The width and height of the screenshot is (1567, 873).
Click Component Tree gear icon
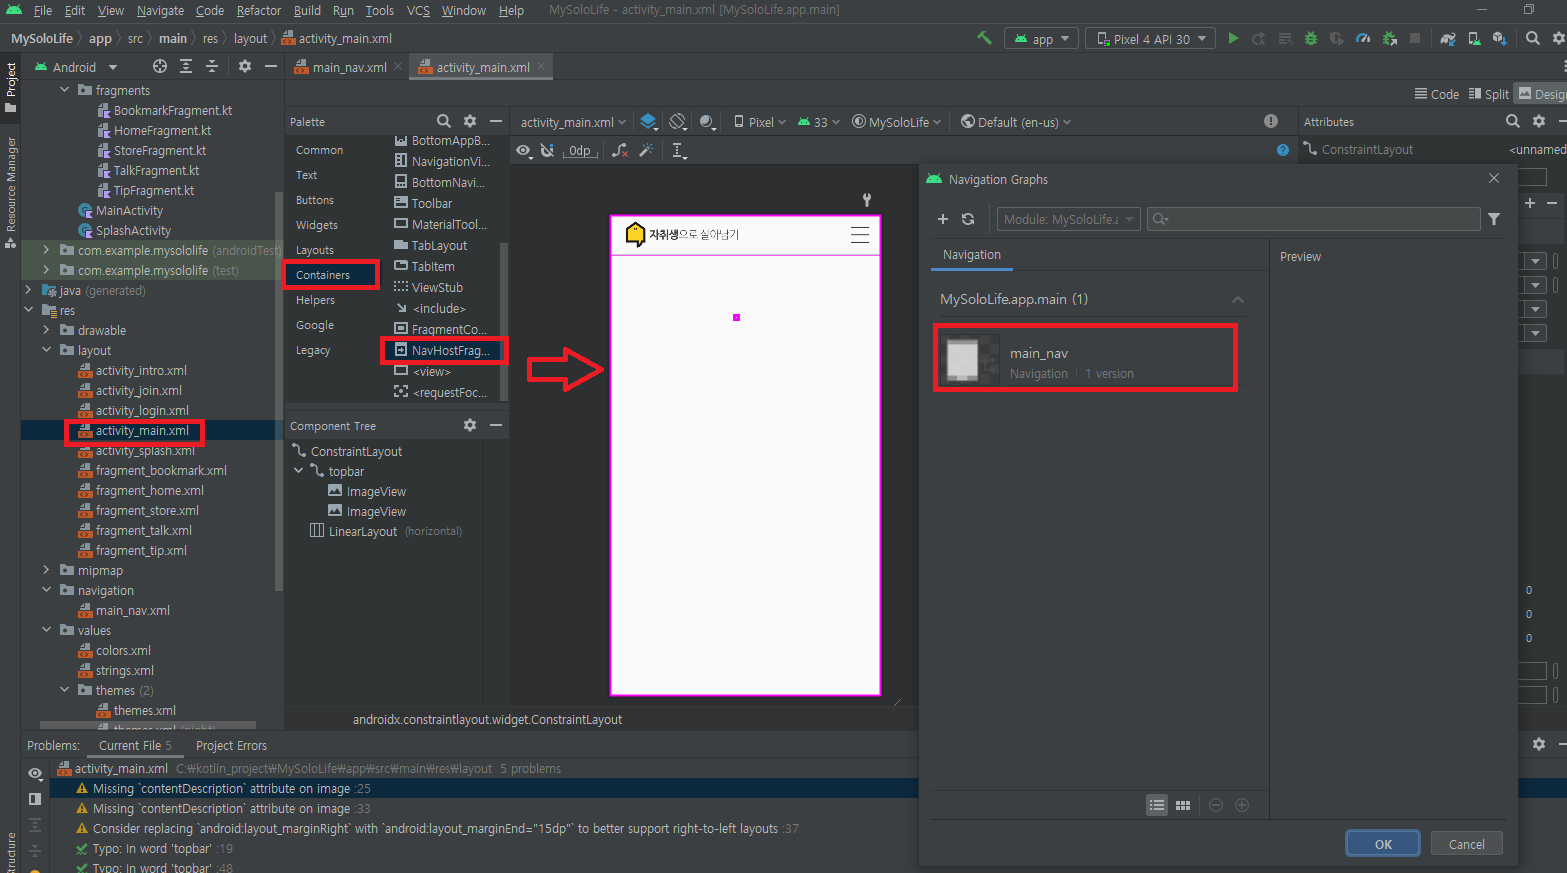coord(470,425)
